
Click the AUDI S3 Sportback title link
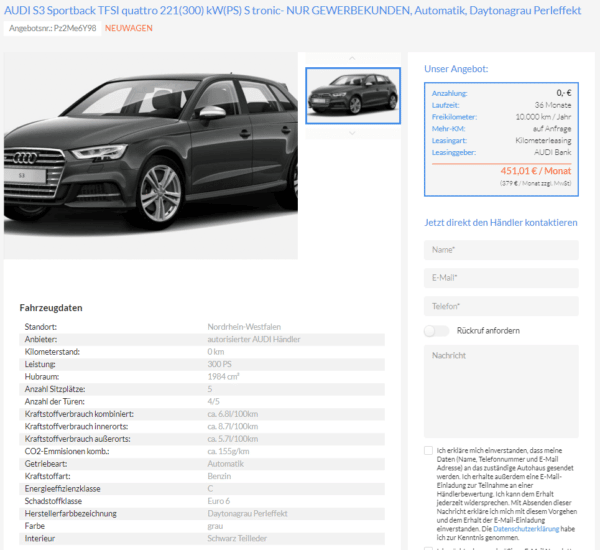[292, 10]
